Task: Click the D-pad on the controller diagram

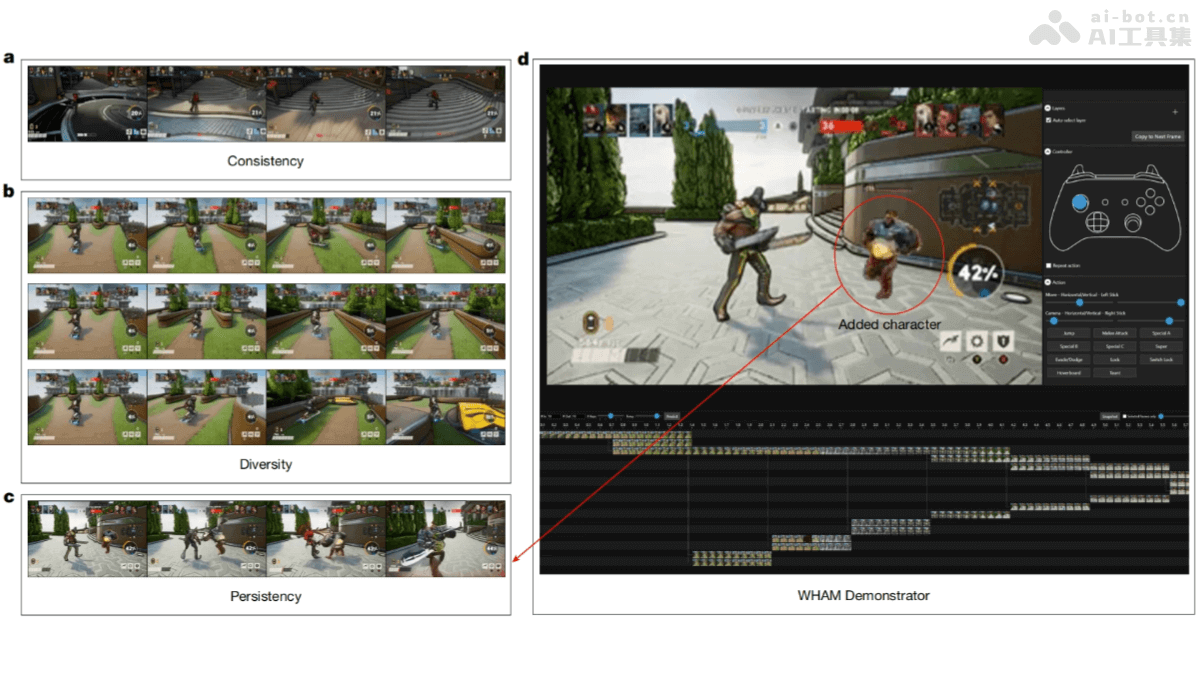Action: click(x=1097, y=221)
